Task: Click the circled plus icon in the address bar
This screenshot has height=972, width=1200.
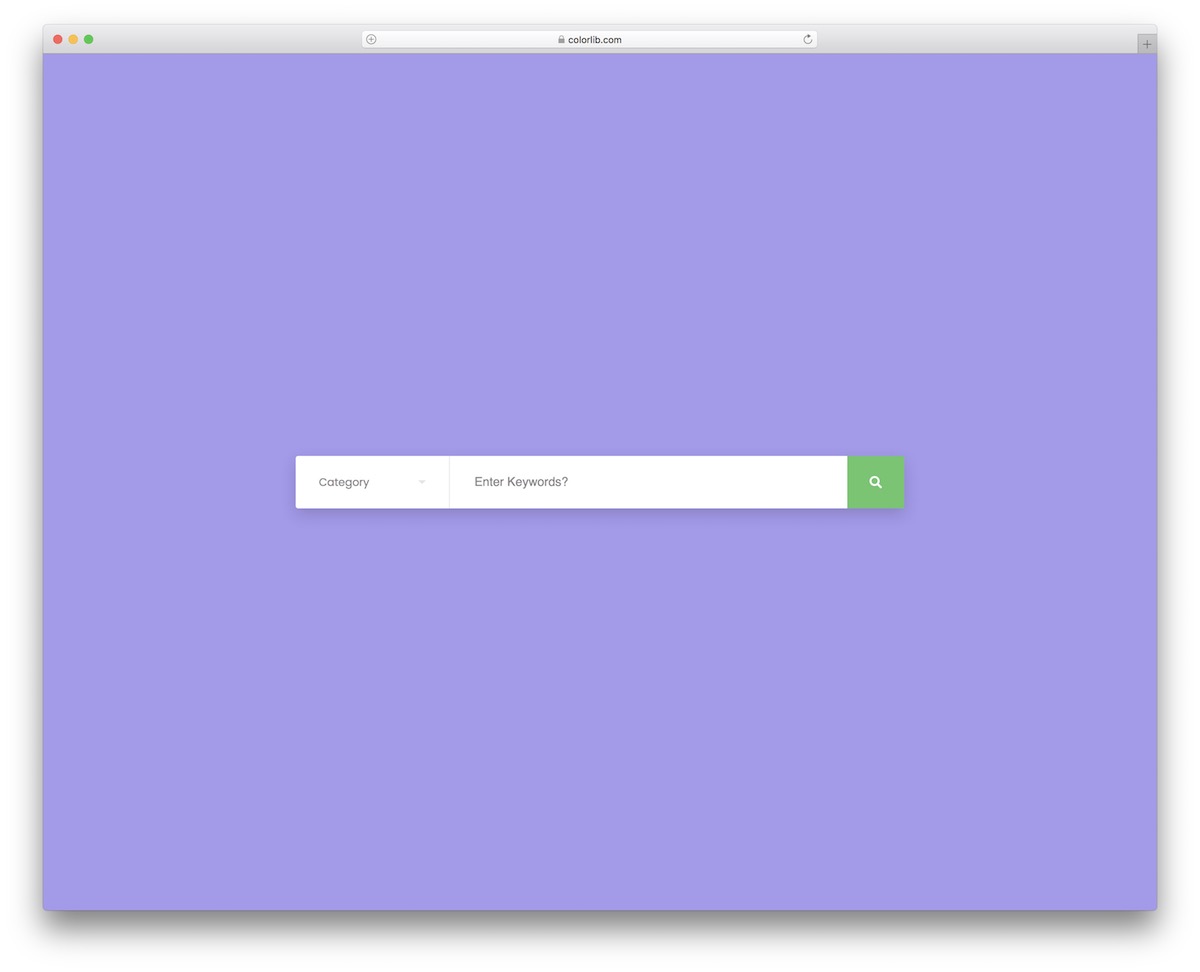Action: tap(370, 39)
